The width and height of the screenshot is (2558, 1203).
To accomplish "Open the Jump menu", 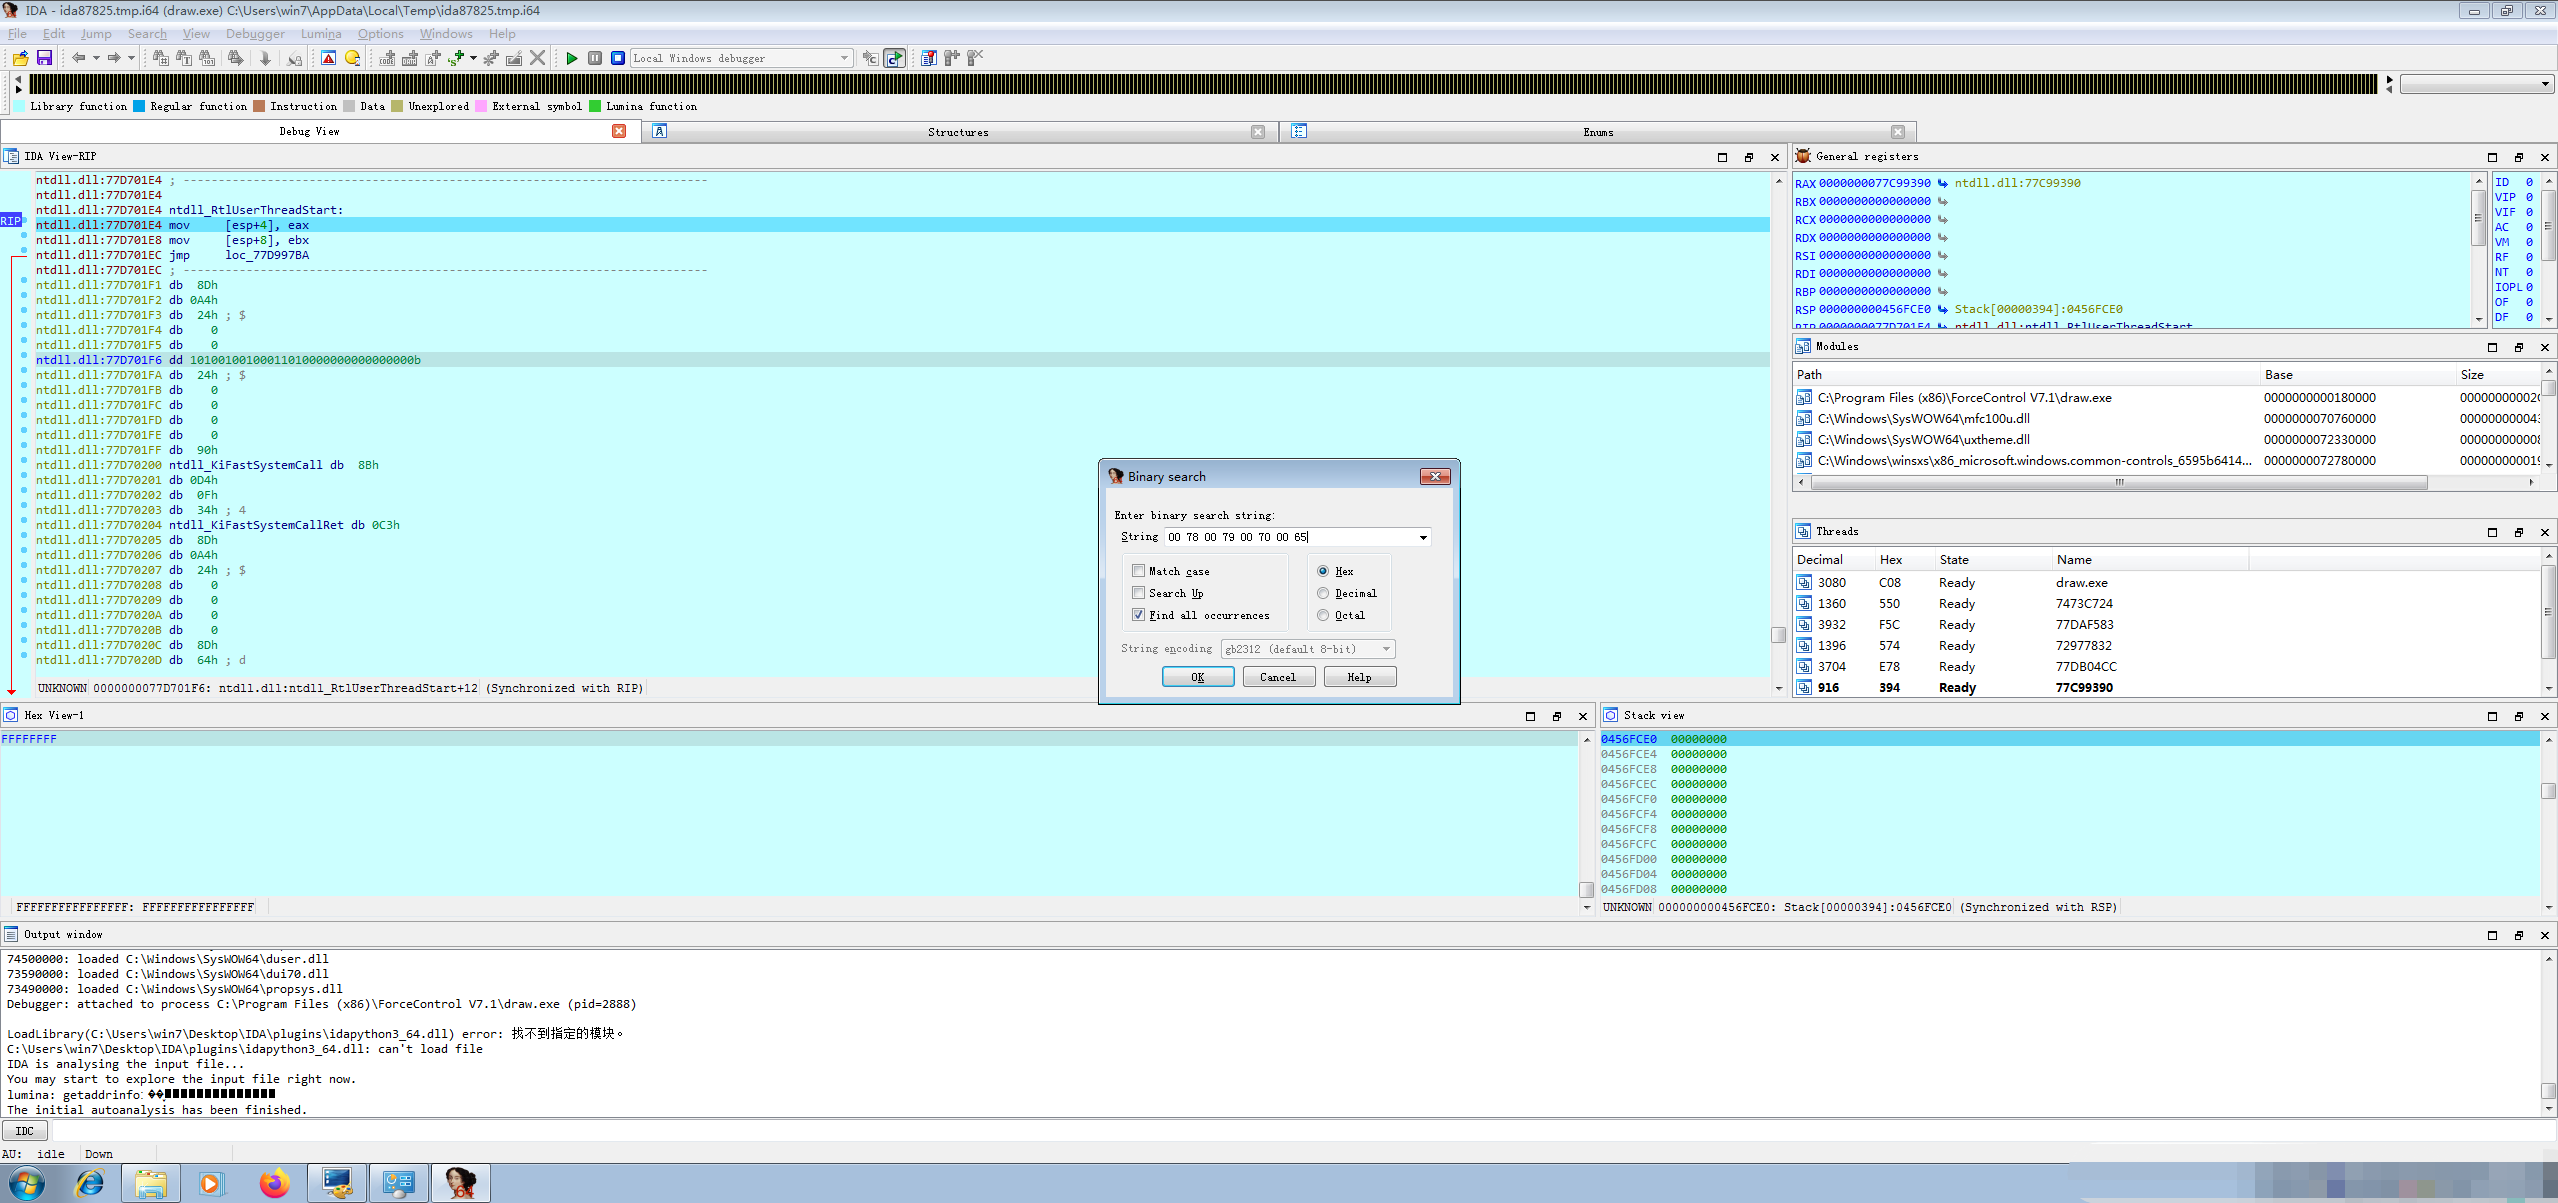I will coord(96,34).
